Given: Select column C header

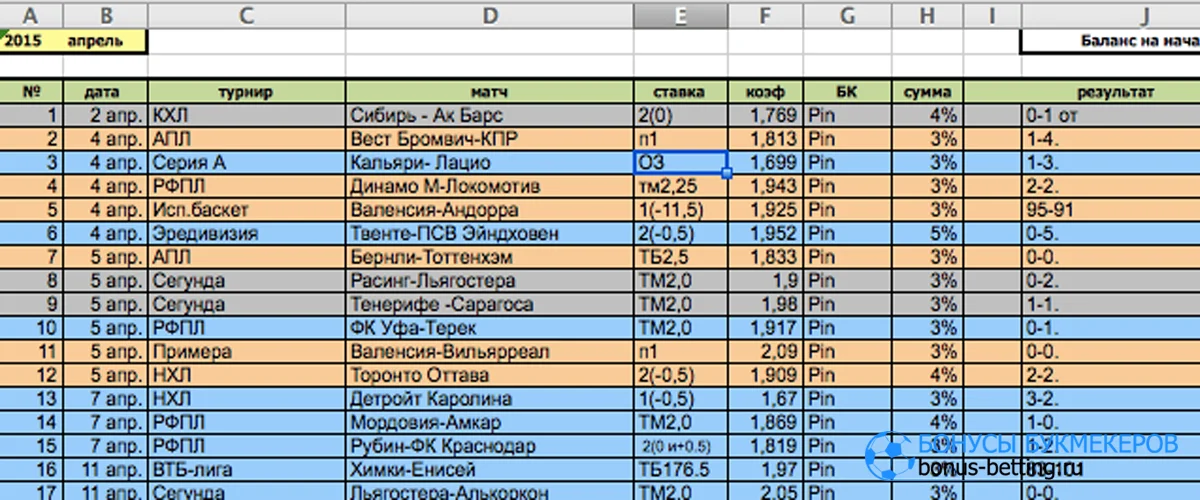Looking at the screenshot, I should (x=246, y=15).
